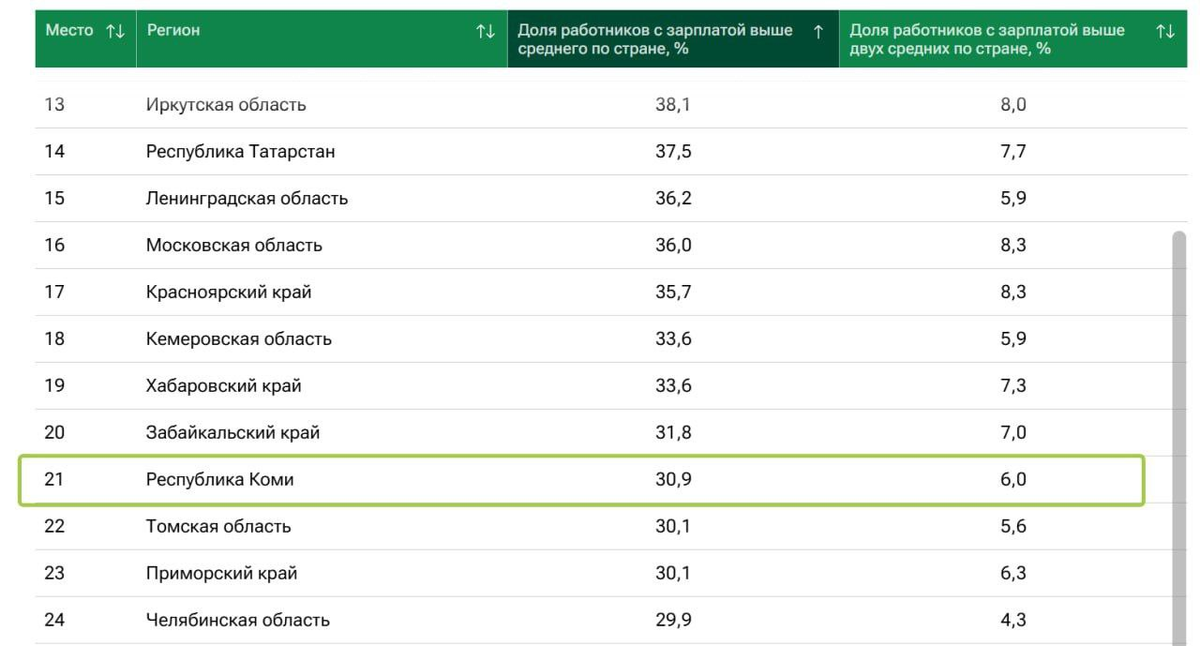Click the Иркутская область region name
This screenshot has width=1200, height=646.
226,105
